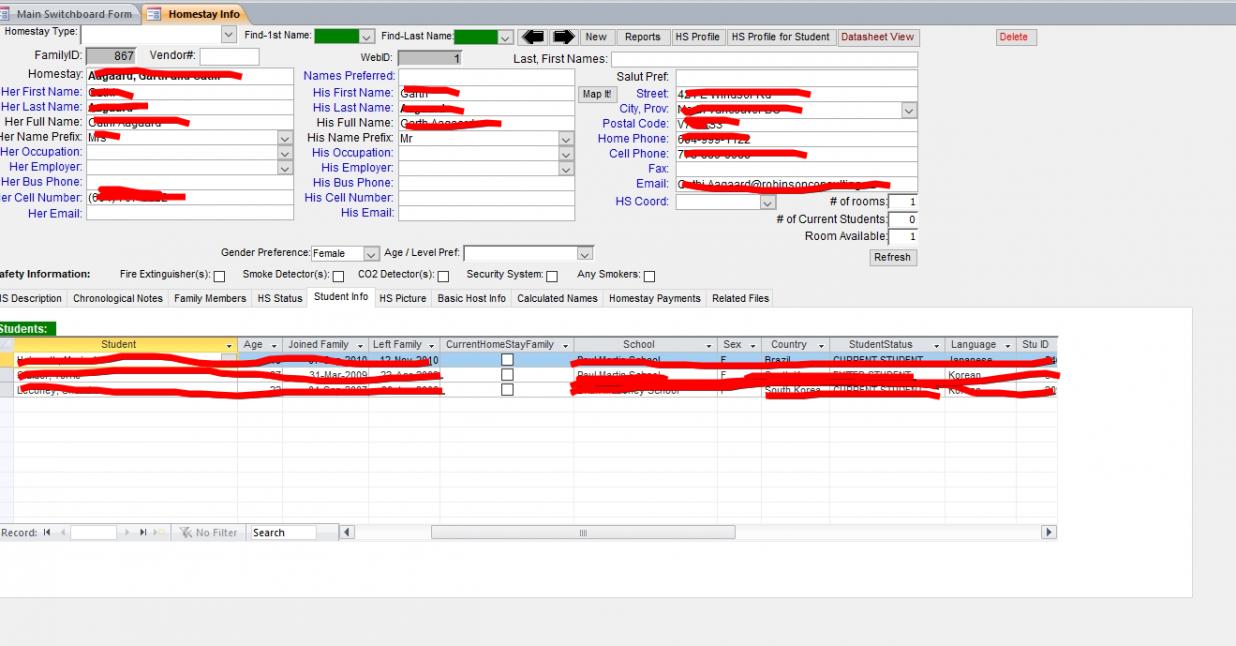Open the Student column filter arrow
1236x646 pixels.
coord(230,345)
